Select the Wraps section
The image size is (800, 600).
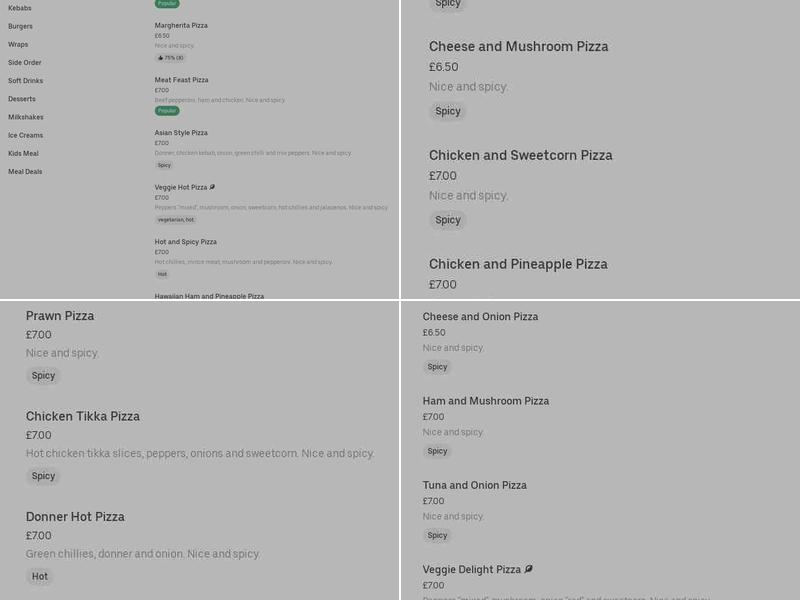point(17,44)
